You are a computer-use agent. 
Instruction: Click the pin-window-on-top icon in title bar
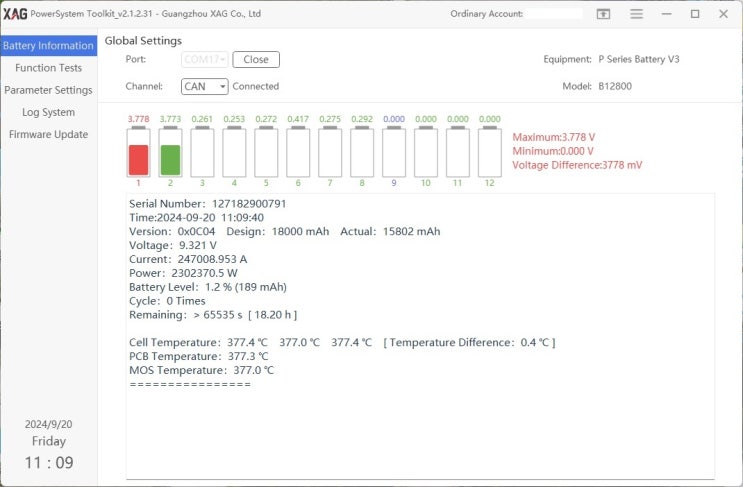click(x=603, y=14)
